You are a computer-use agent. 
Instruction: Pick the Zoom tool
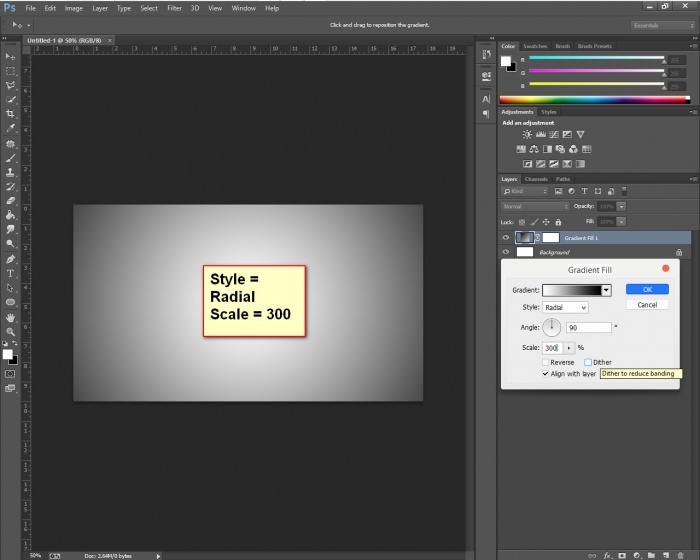10,331
